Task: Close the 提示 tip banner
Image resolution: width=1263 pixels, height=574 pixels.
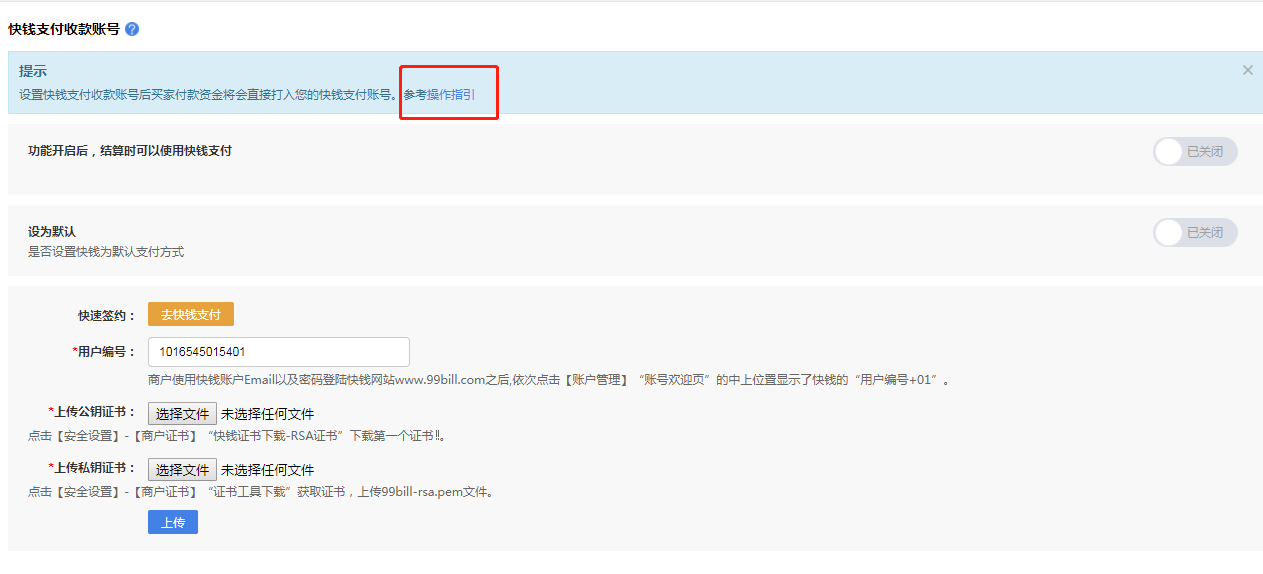Action: [x=1247, y=70]
